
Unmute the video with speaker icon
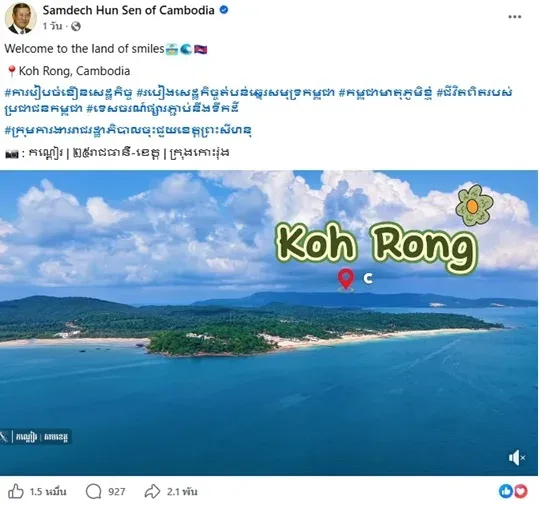(517, 458)
